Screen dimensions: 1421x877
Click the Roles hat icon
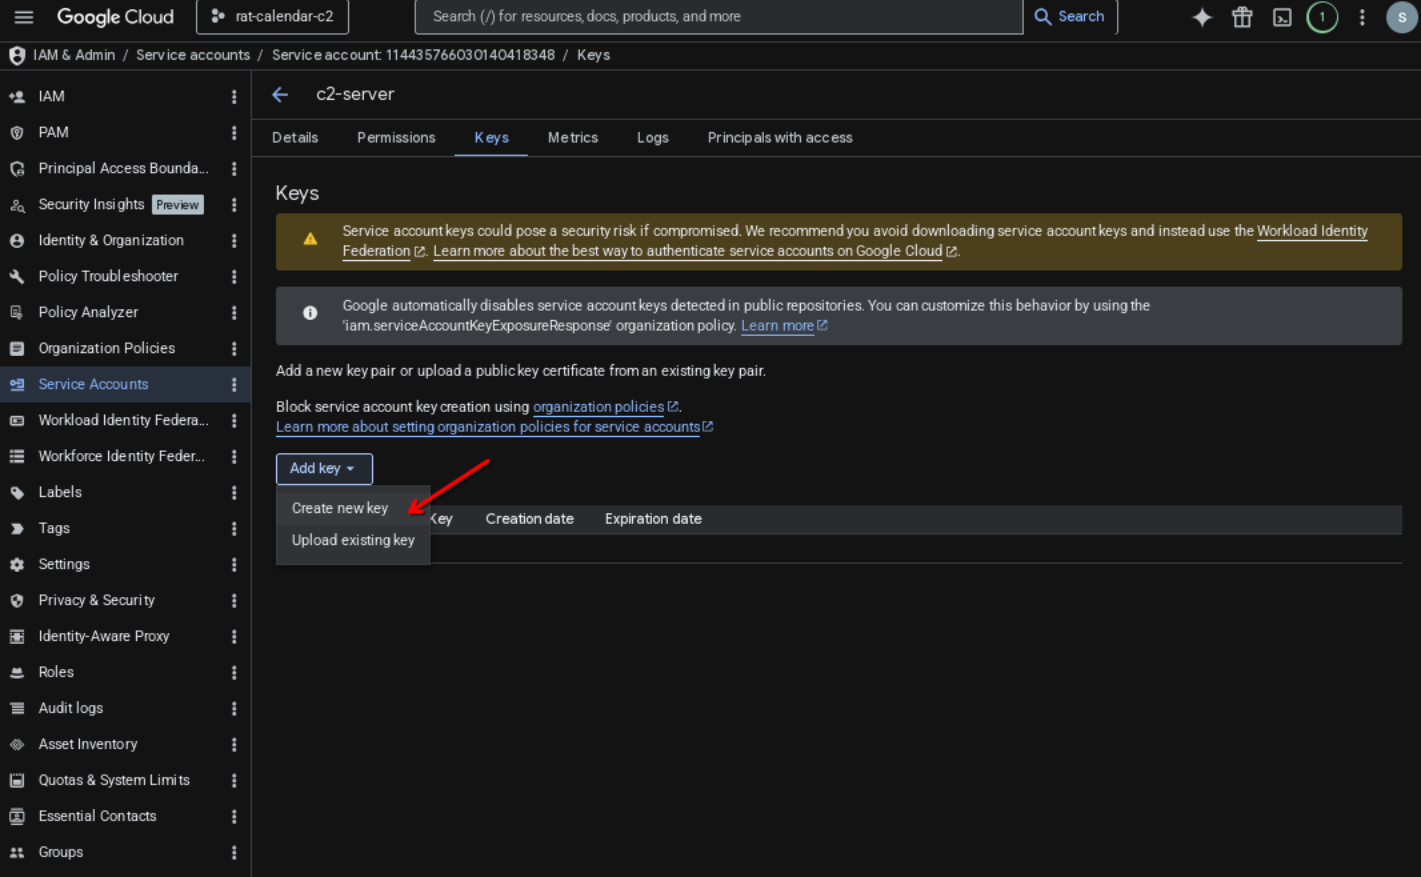tap(17, 673)
